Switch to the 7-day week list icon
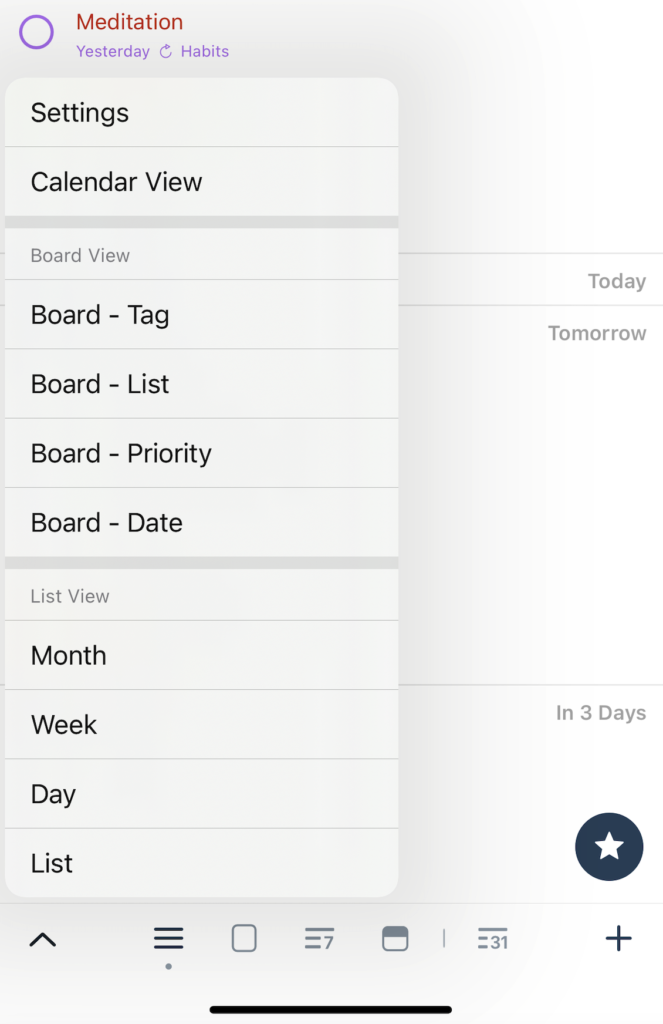The width and height of the screenshot is (663, 1024). click(319, 938)
